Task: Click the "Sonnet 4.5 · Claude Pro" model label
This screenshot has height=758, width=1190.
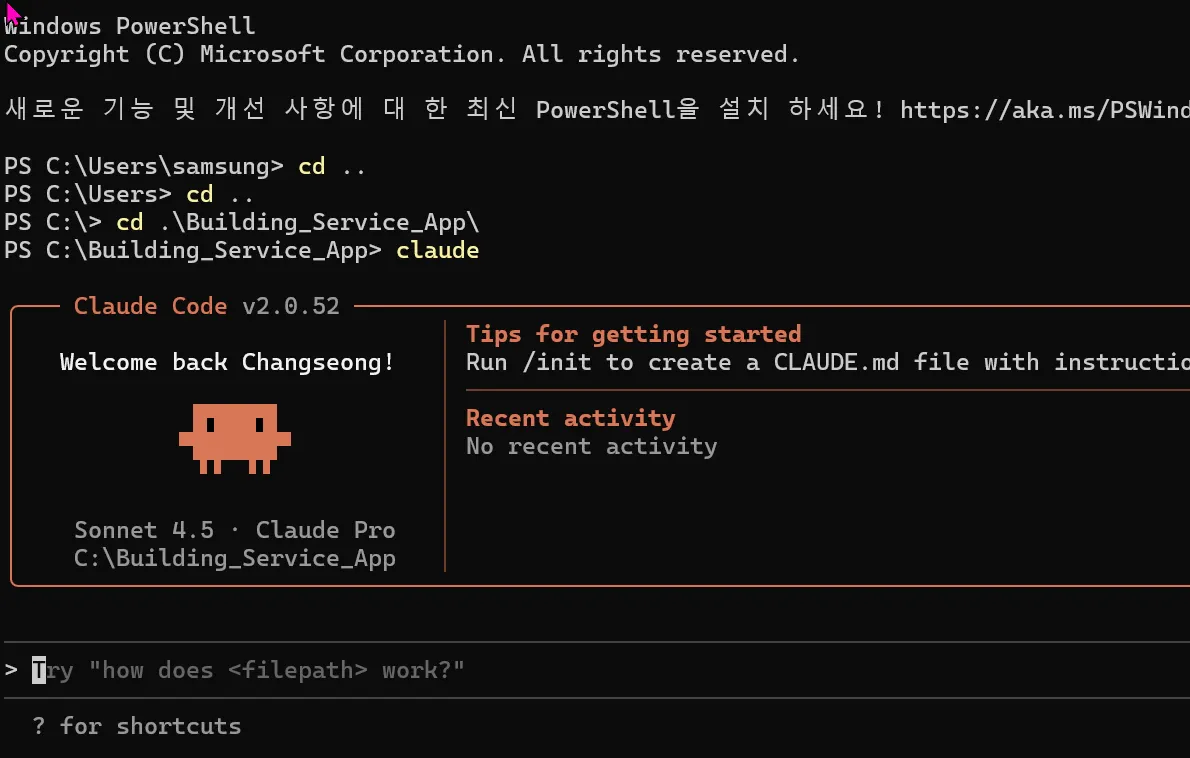Action: click(x=235, y=530)
